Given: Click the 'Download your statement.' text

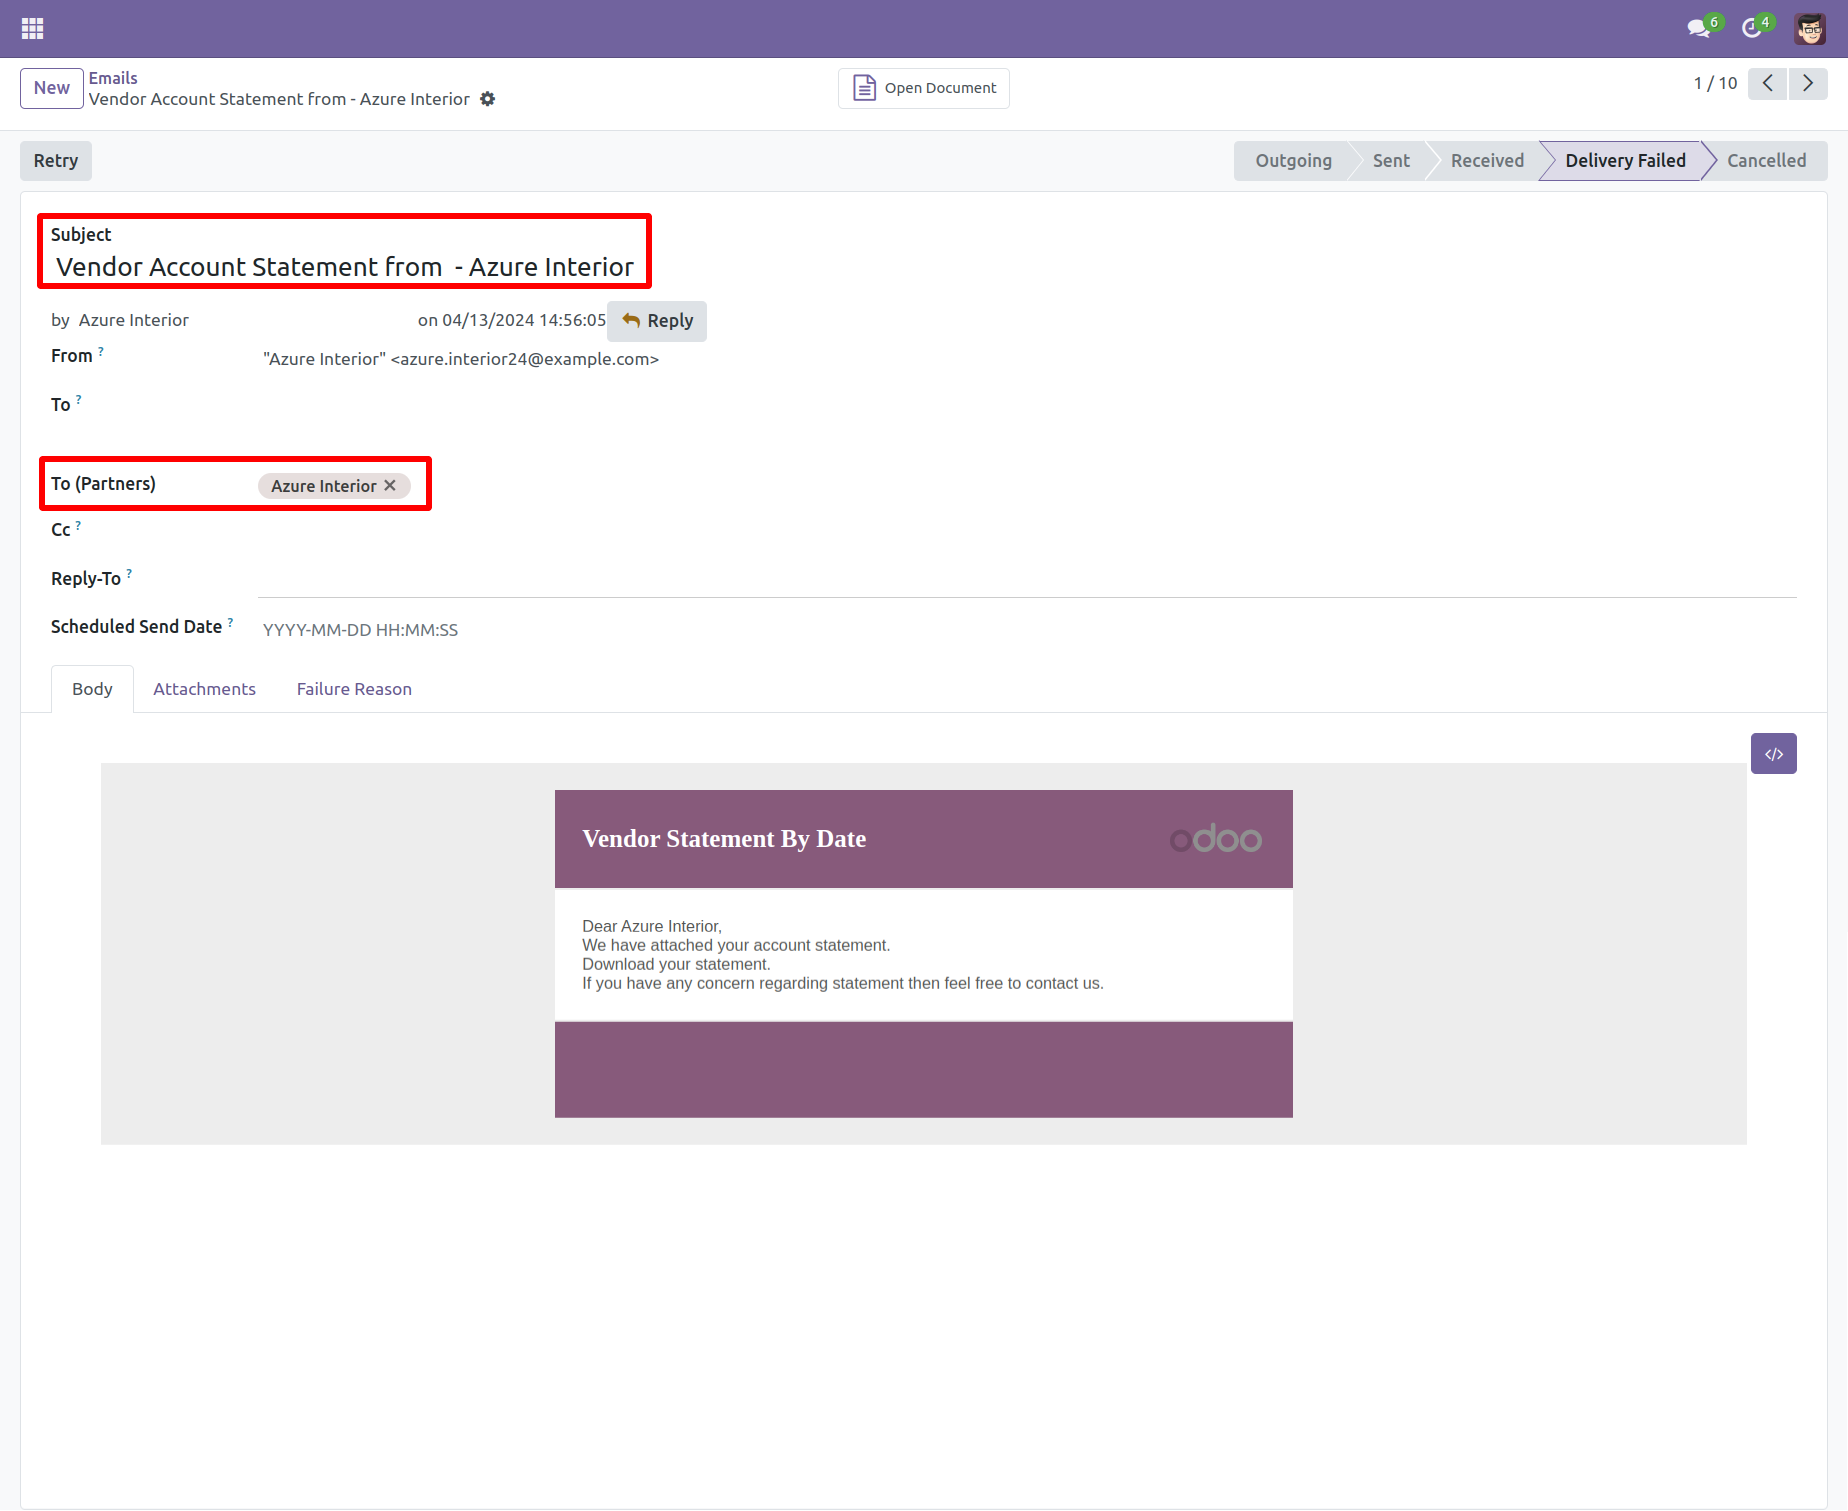Looking at the screenshot, I should 676,964.
